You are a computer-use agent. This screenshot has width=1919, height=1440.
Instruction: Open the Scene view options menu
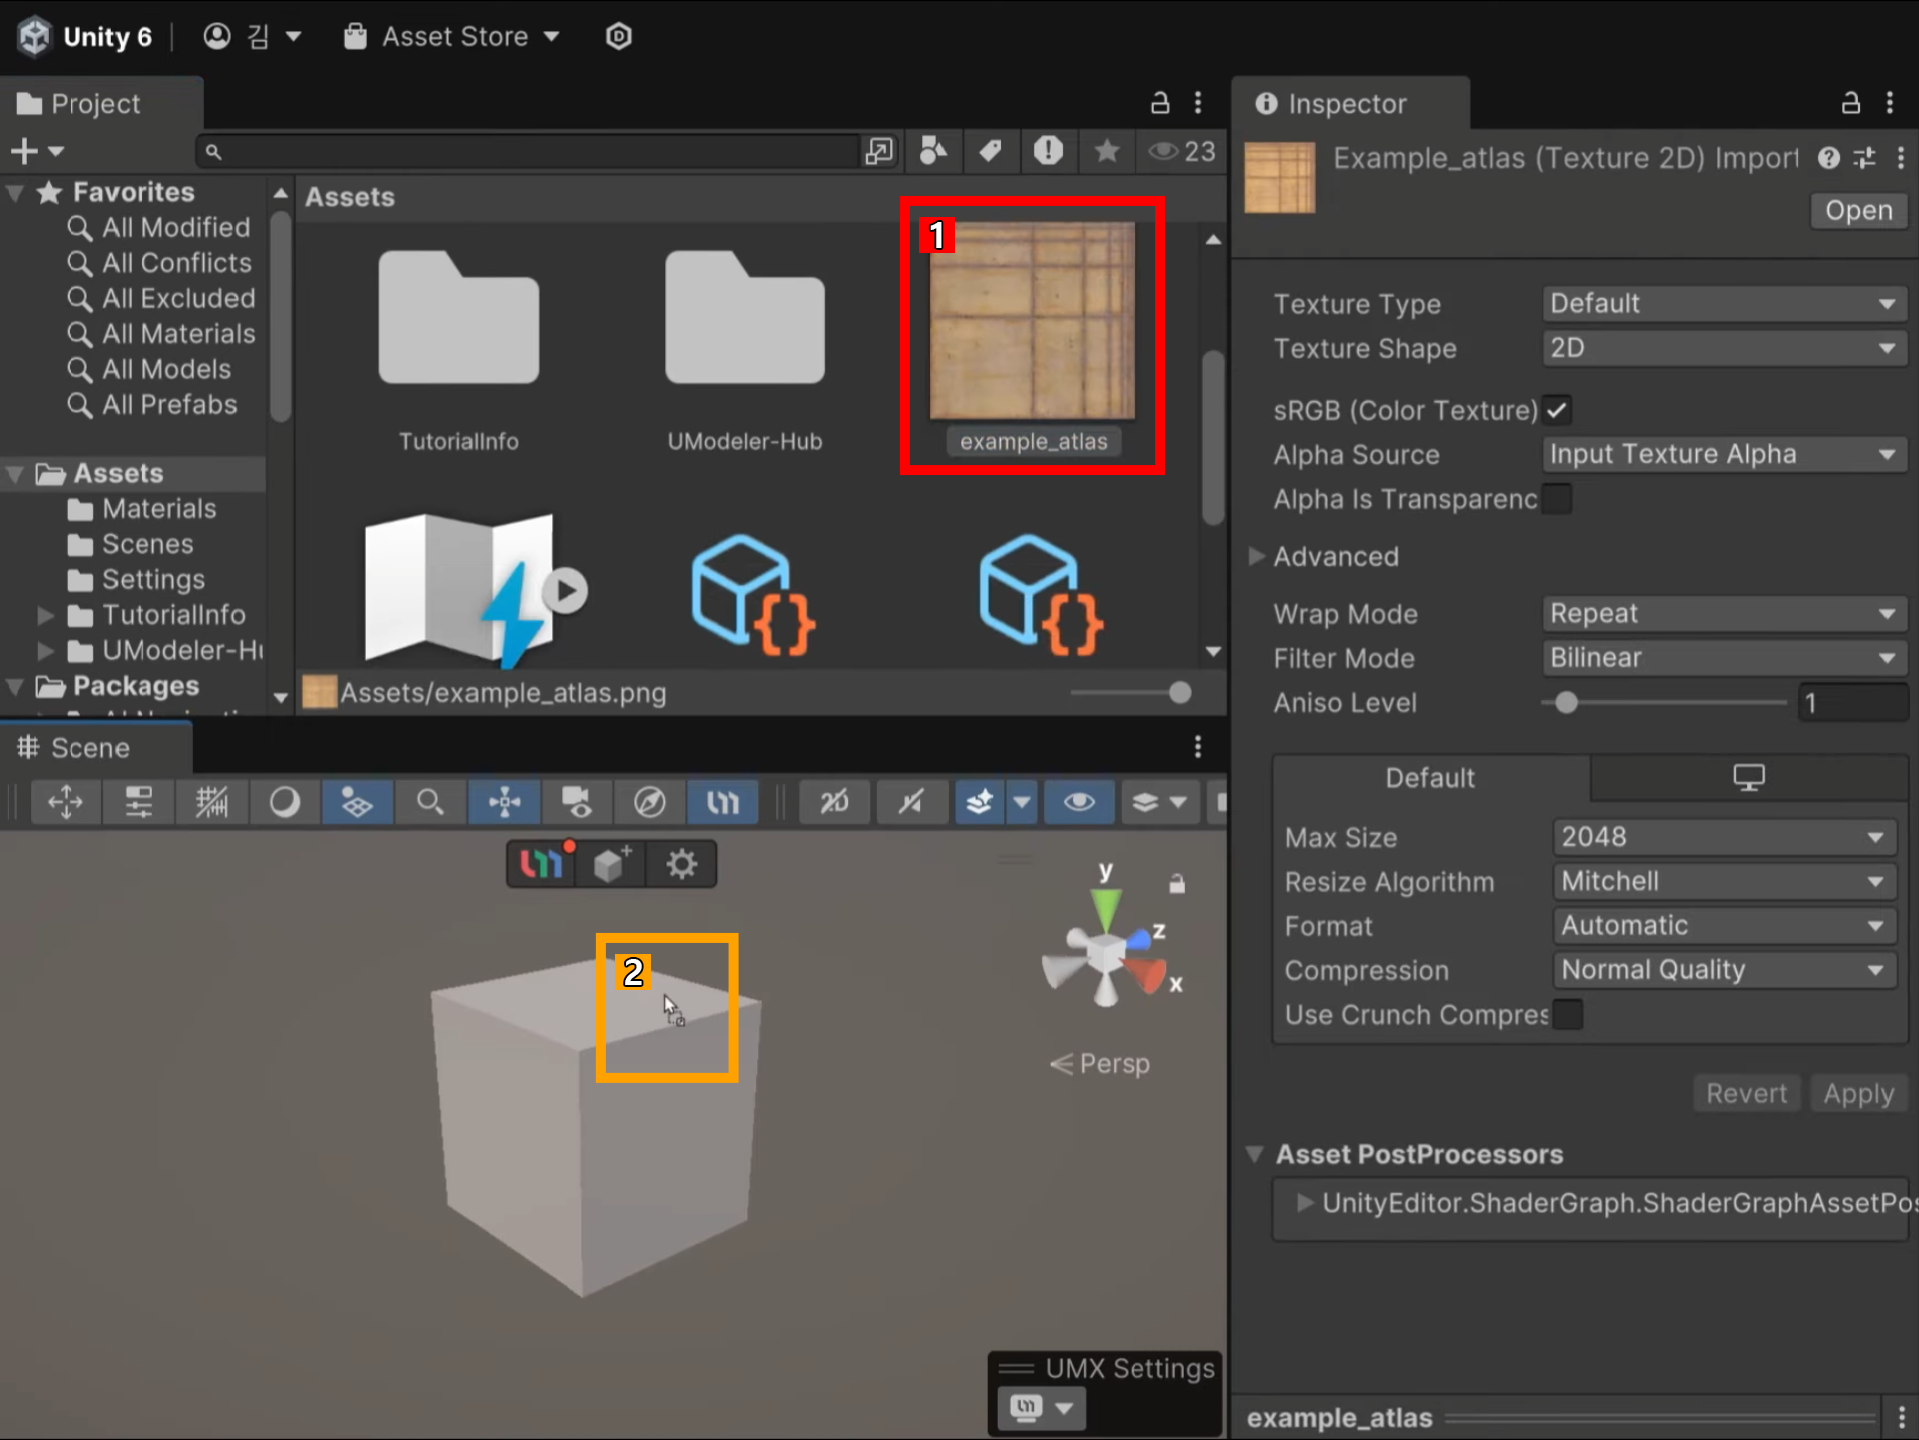1198,747
